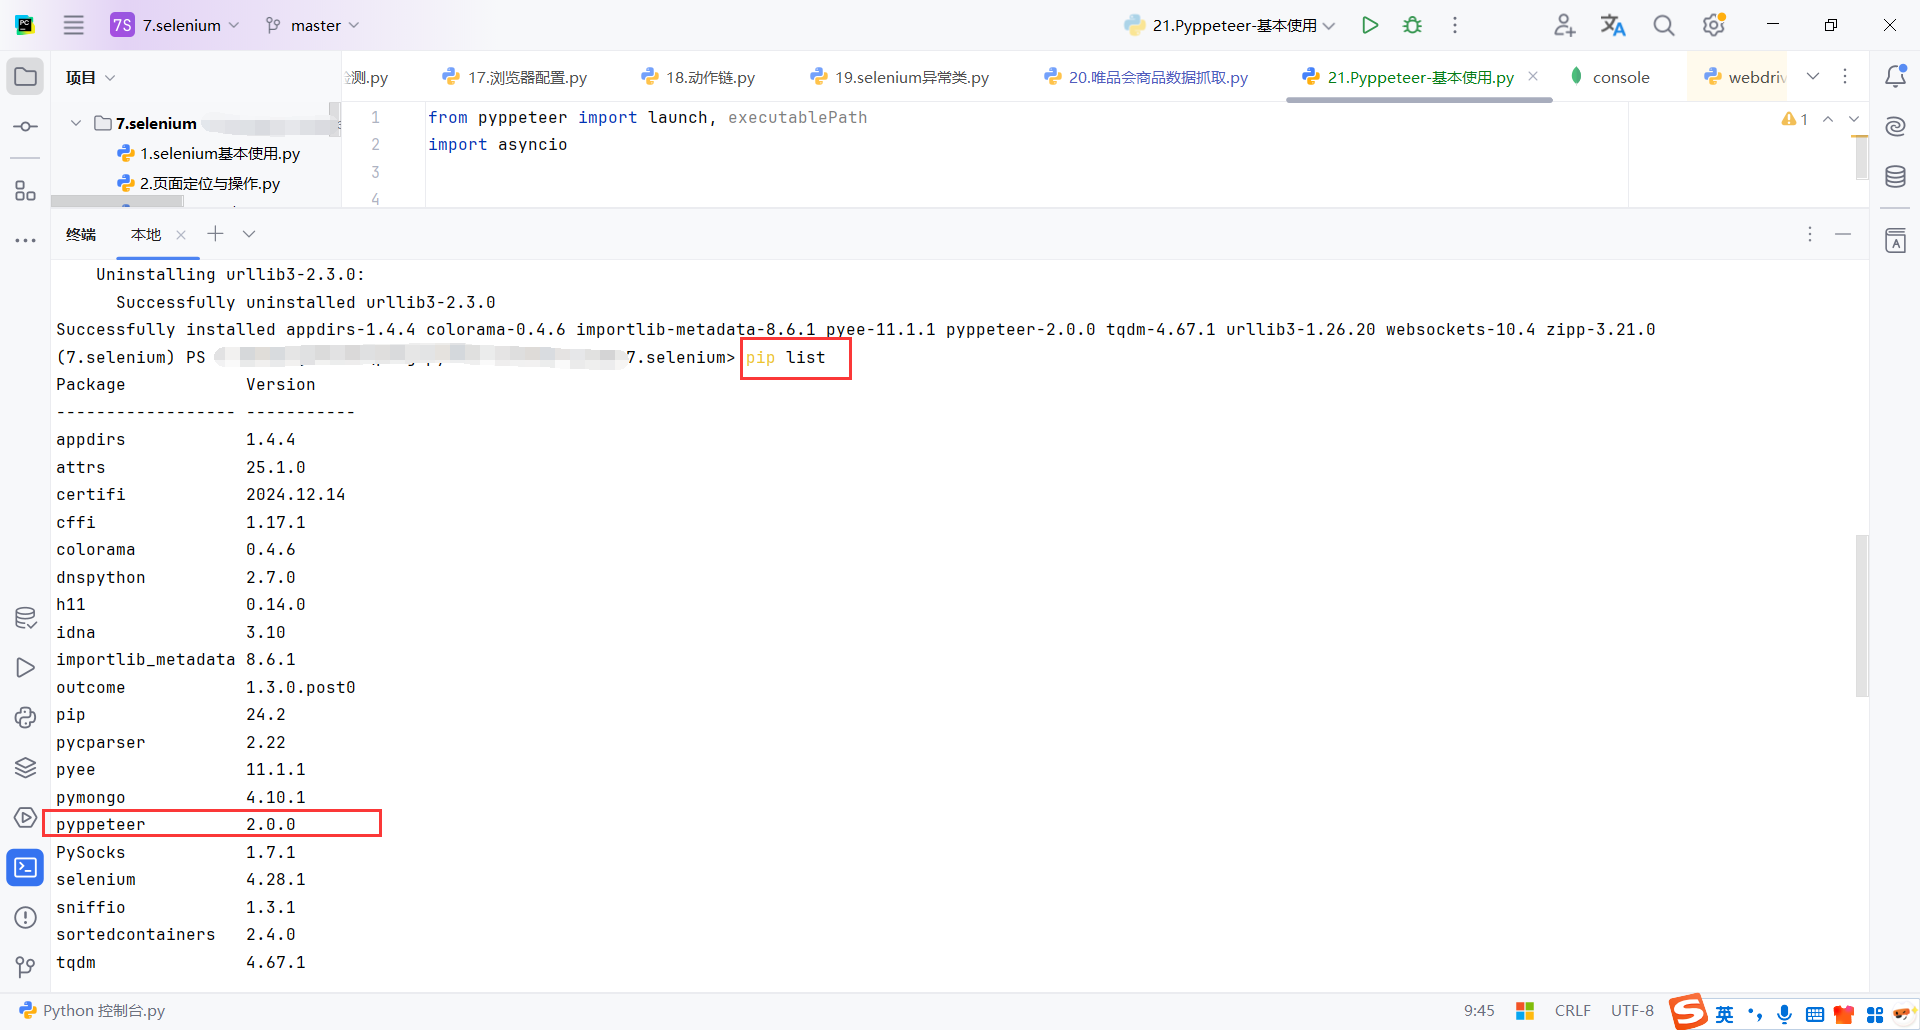Hide the terminal panel
1920x1030 pixels.
tap(1843, 234)
